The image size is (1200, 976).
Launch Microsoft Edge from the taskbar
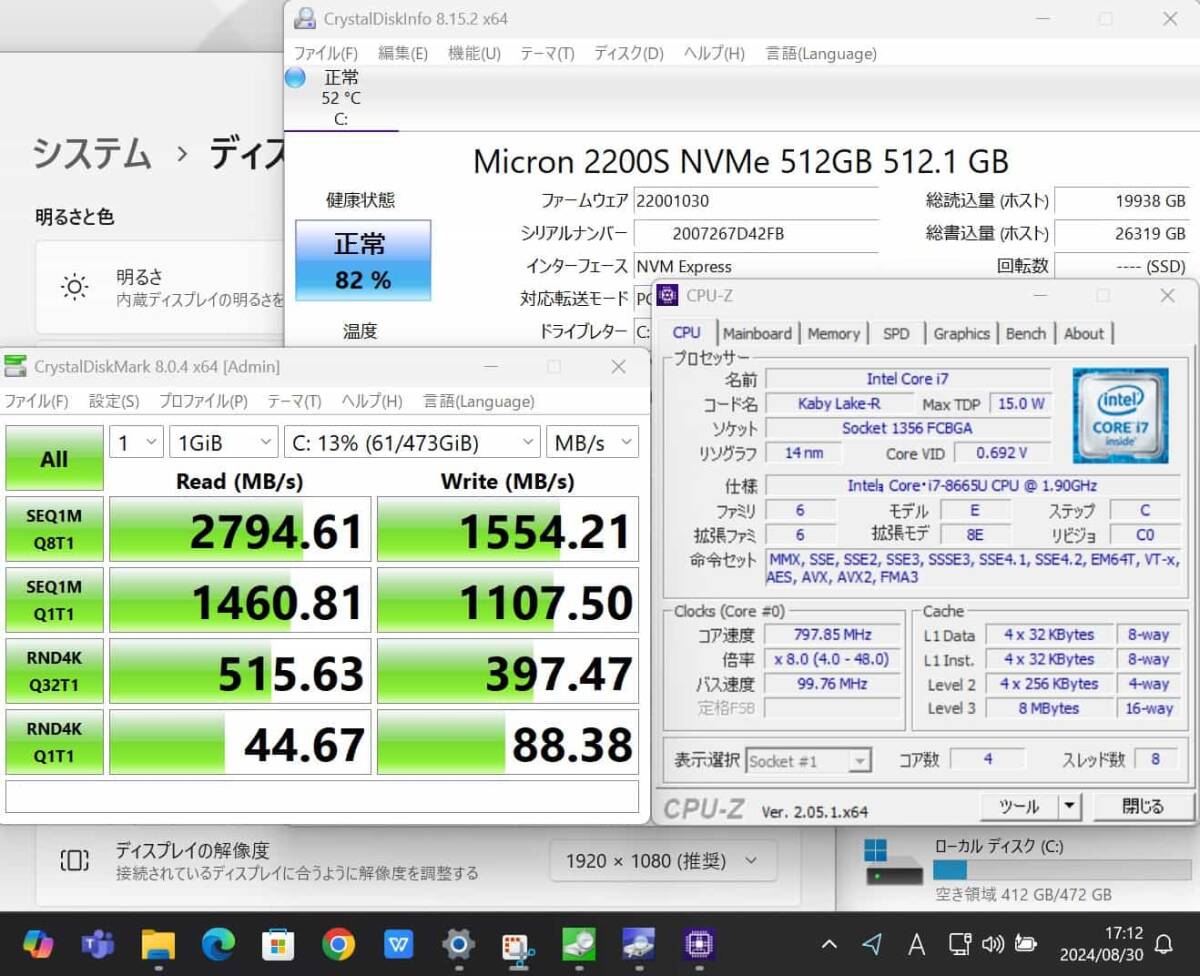pos(218,943)
